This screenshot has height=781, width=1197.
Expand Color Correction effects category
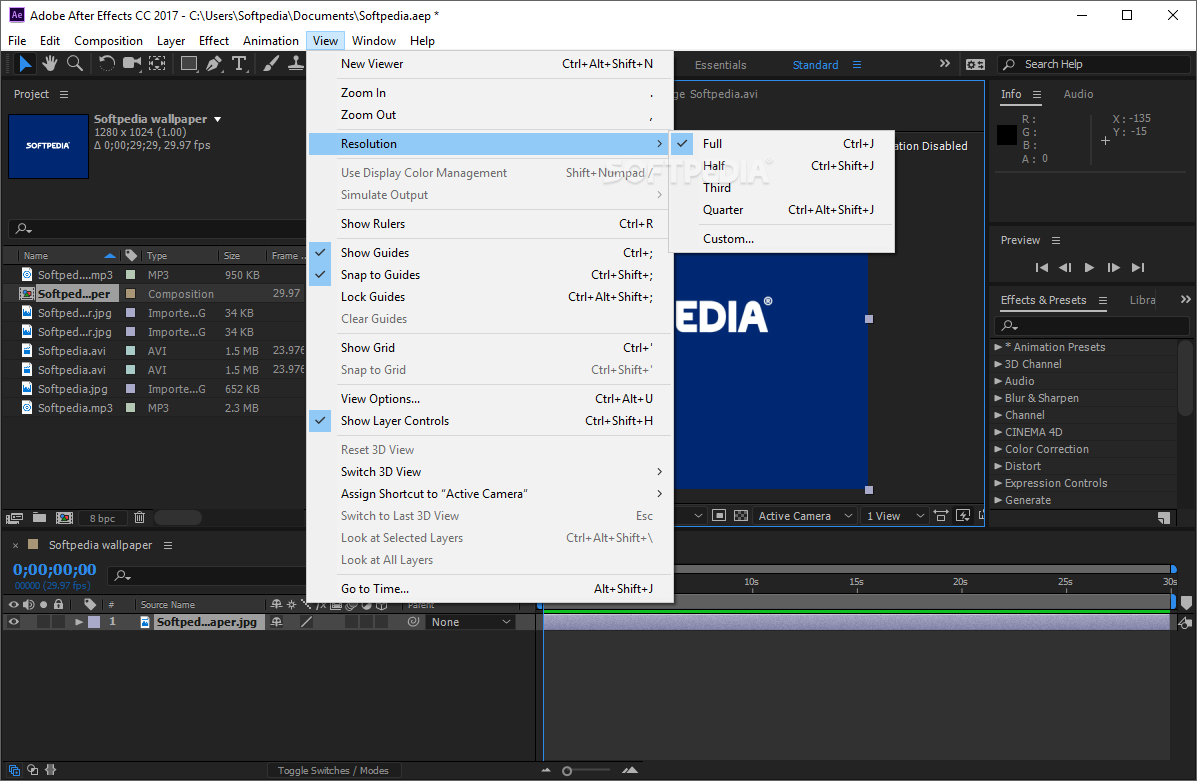(999, 449)
